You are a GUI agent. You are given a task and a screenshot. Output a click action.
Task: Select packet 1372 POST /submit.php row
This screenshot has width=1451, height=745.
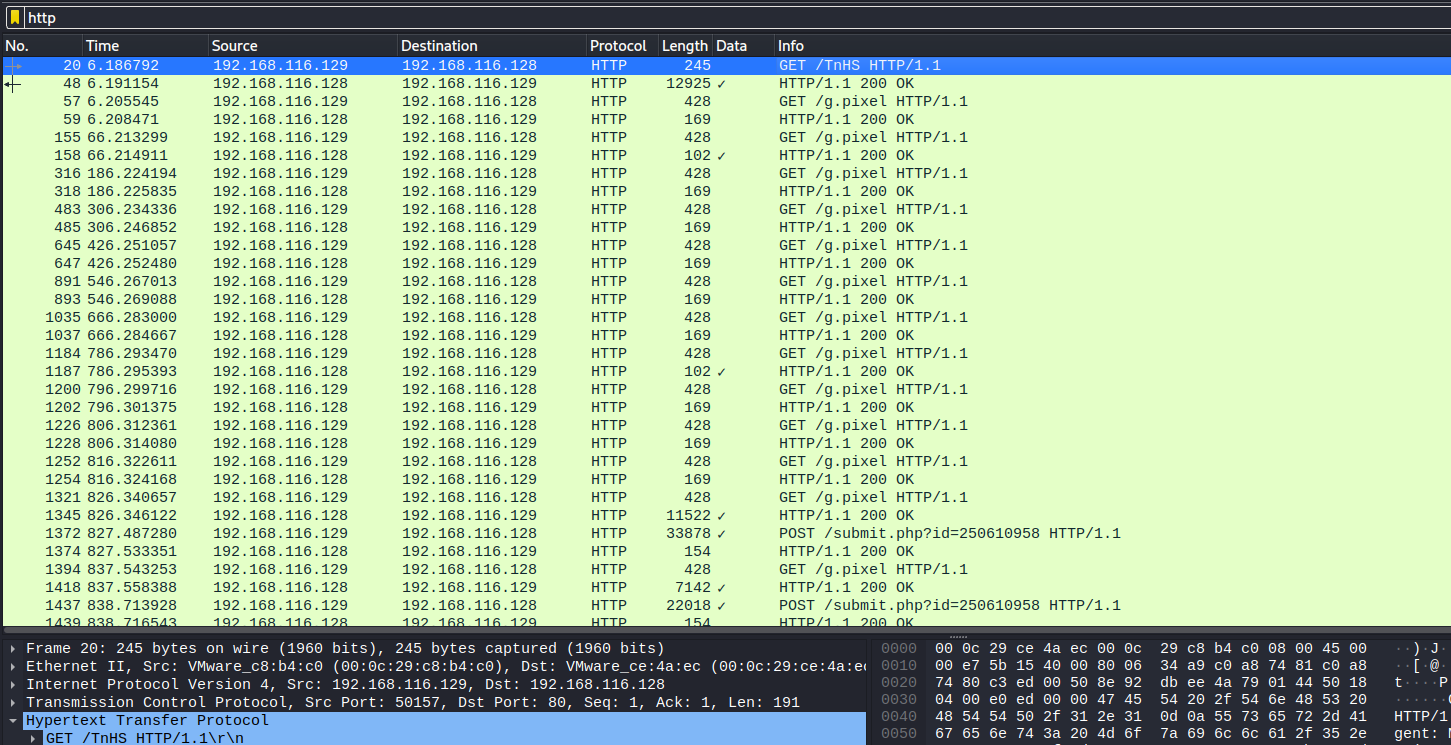coord(600,534)
